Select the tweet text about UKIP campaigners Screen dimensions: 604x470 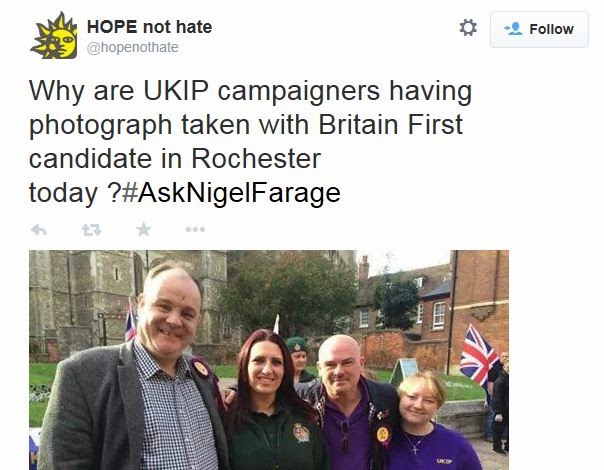click(x=250, y=141)
